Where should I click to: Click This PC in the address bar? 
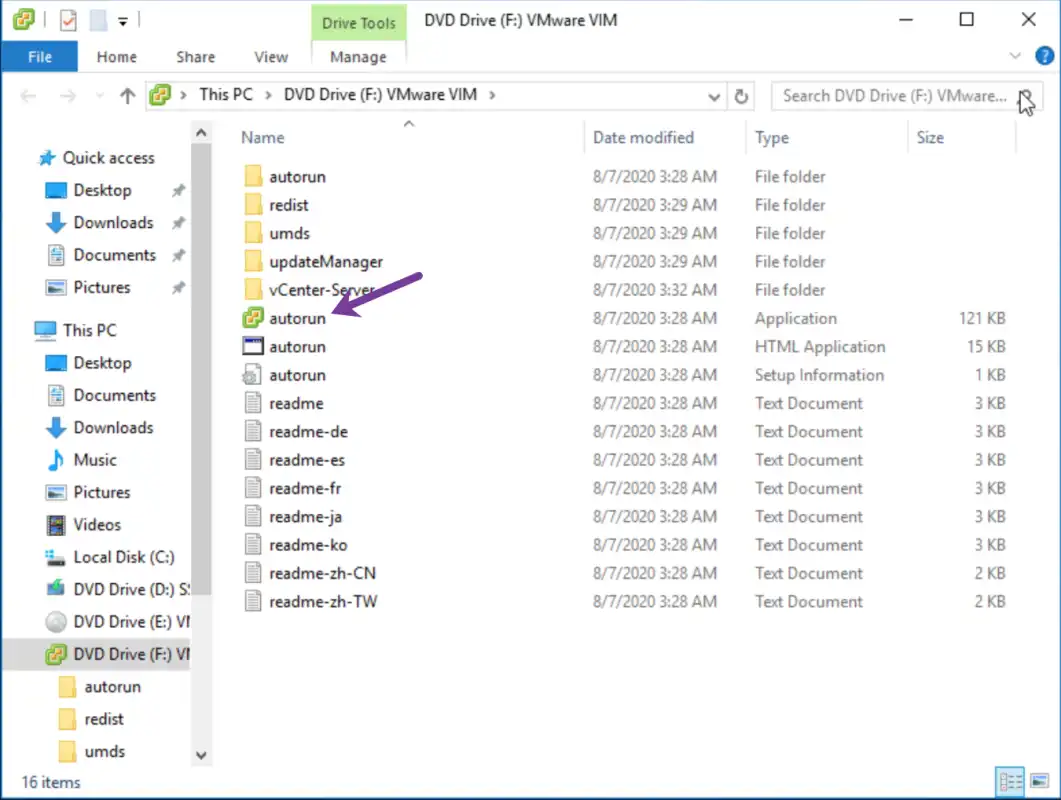click(x=226, y=95)
